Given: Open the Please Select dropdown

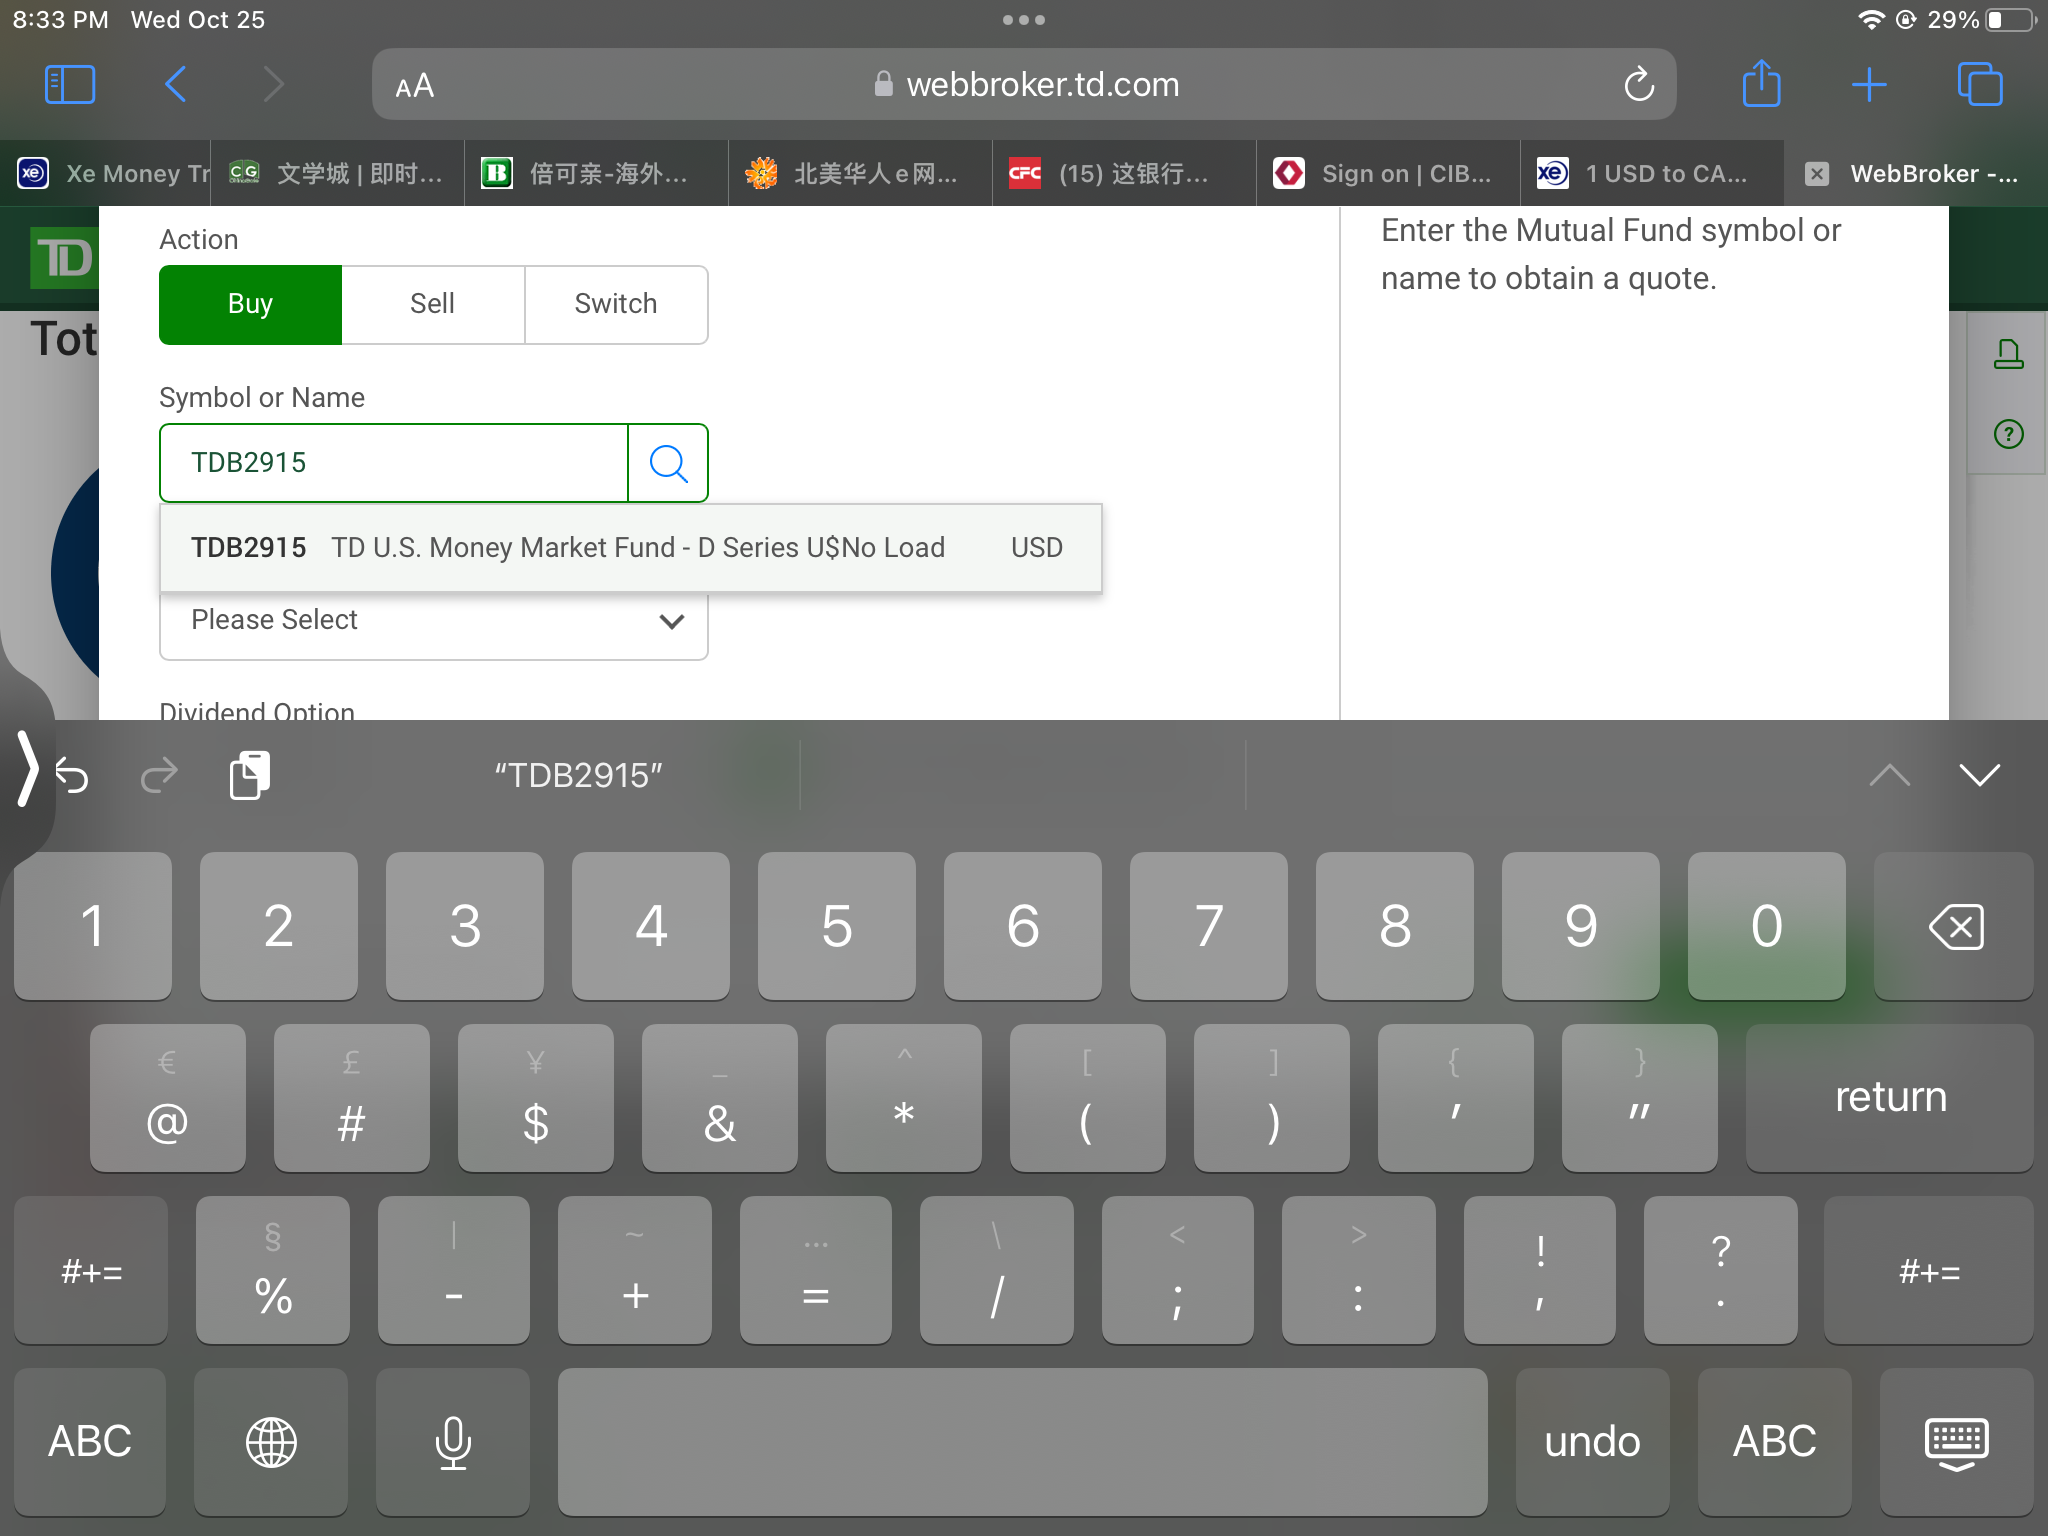Looking at the screenshot, I should coord(433,620).
